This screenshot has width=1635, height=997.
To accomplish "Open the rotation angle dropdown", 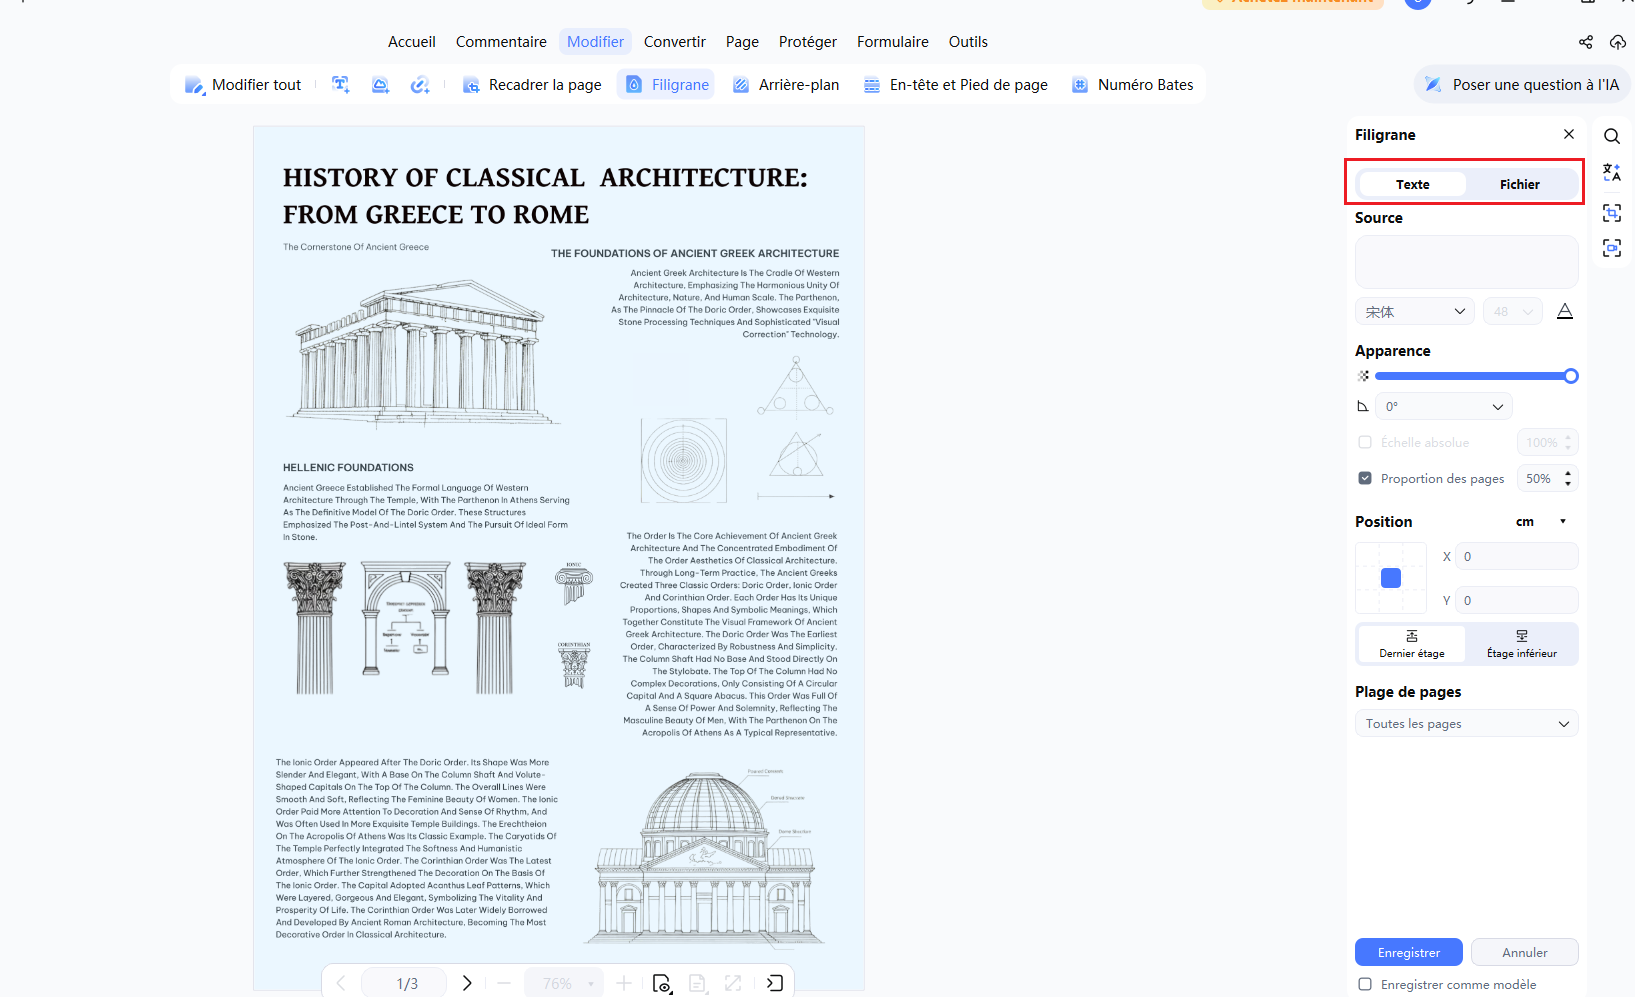I will [1444, 406].
